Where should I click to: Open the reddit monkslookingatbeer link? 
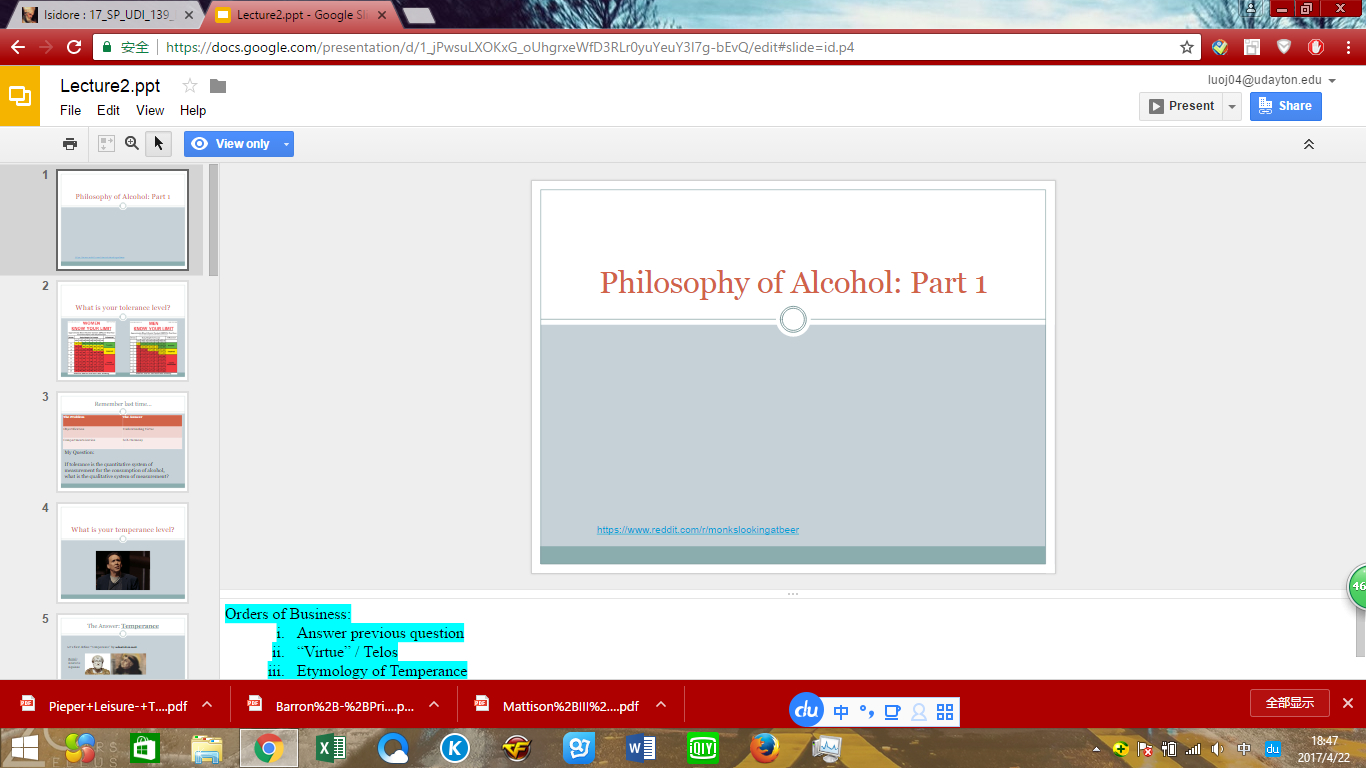(697, 530)
